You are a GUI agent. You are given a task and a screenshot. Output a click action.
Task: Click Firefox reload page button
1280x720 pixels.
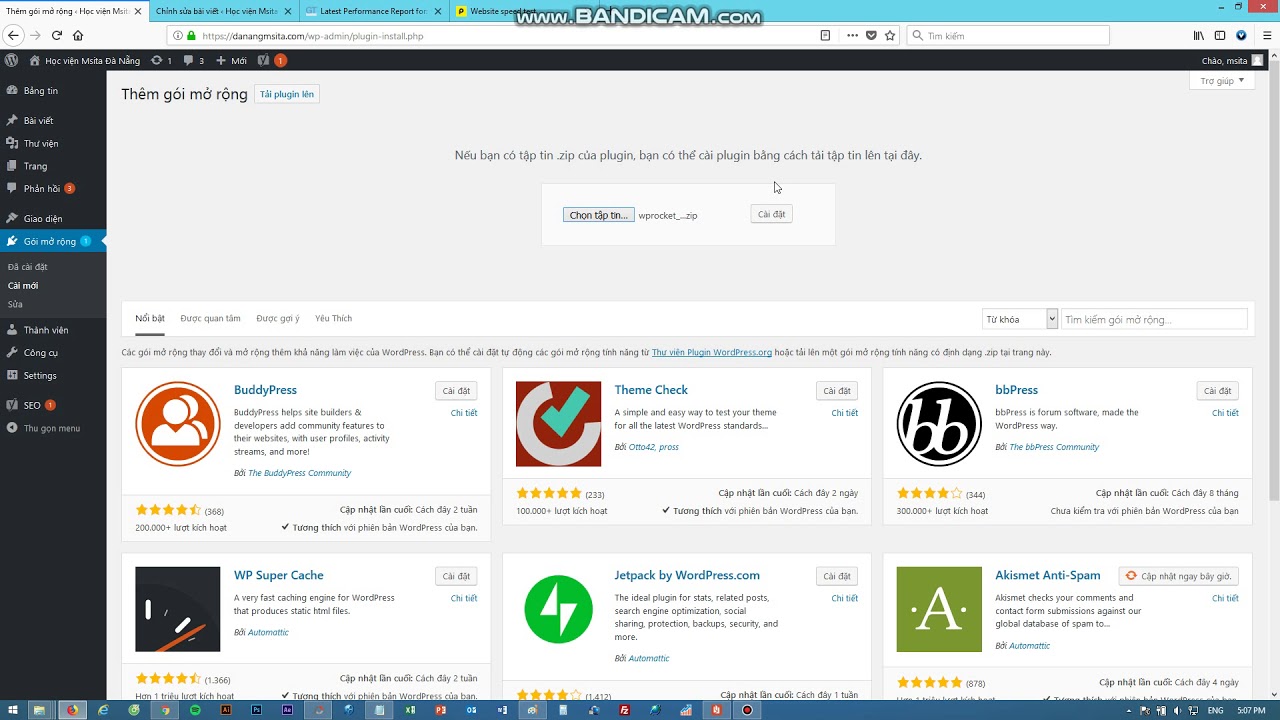[x=56, y=35]
